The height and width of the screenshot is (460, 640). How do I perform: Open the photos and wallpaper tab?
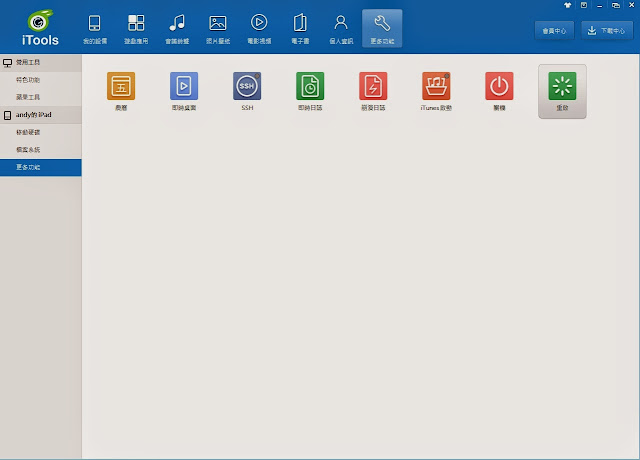pyautogui.click(x=218, y=29)
